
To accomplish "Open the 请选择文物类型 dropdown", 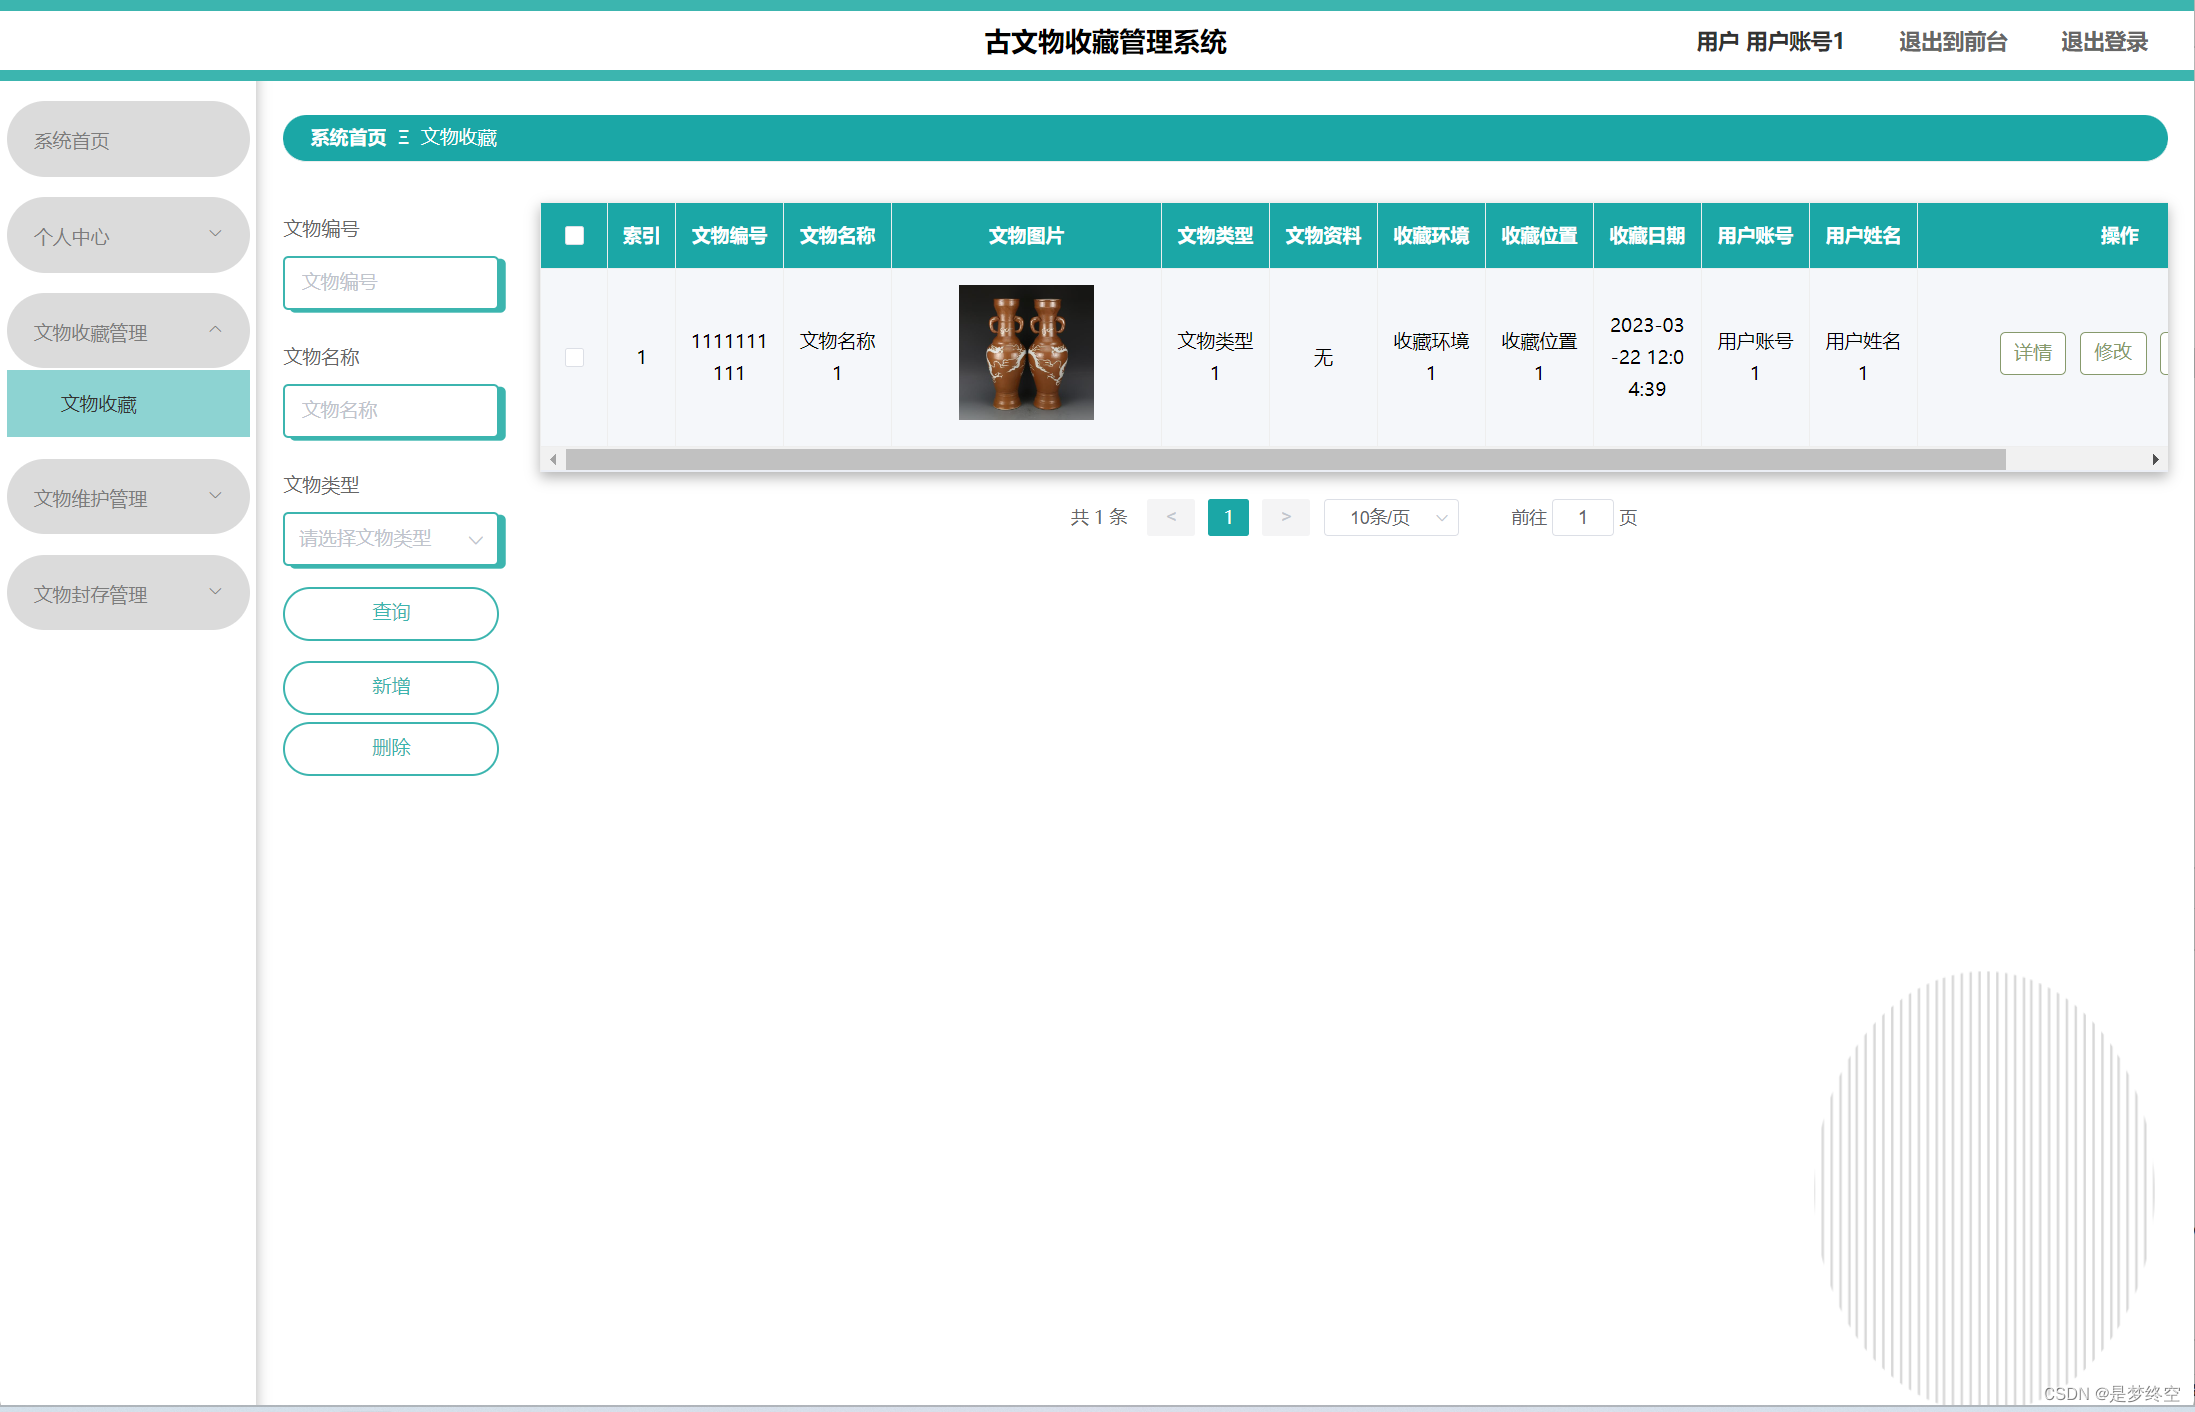I will [x=391, y=539].
